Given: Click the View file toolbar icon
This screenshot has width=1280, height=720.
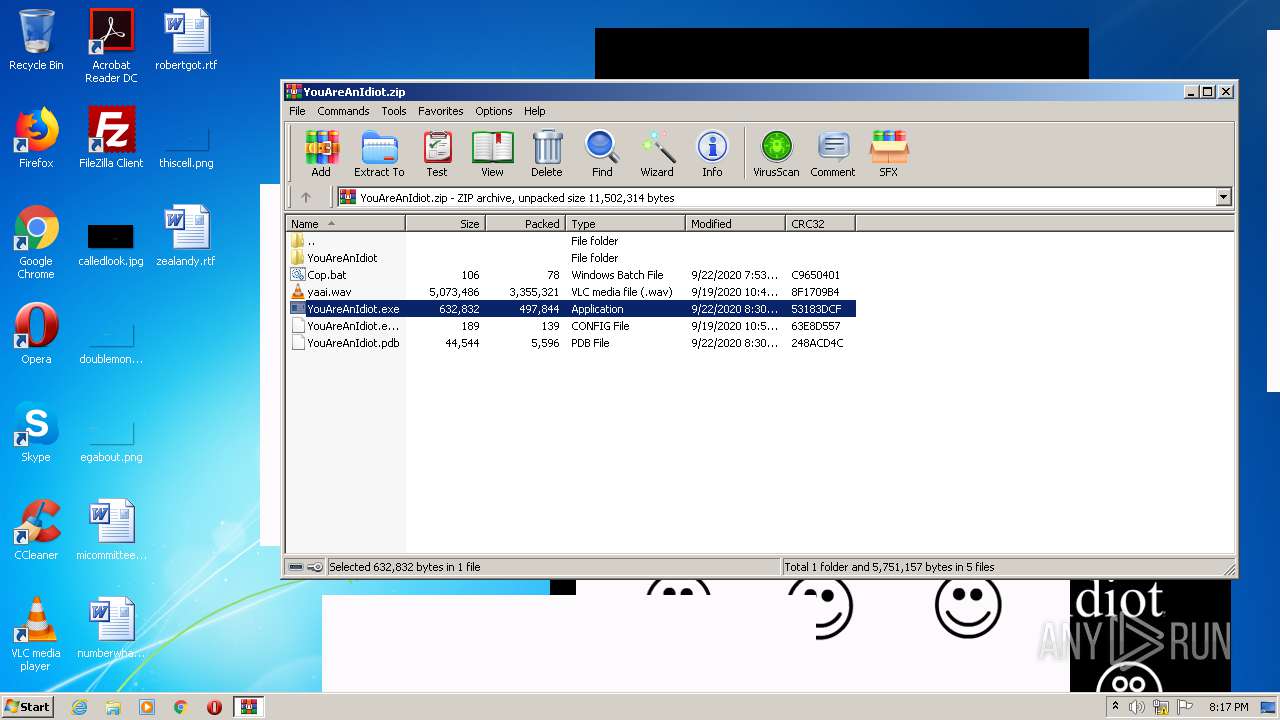Looking at the screenshot, I should pos(492,154).
